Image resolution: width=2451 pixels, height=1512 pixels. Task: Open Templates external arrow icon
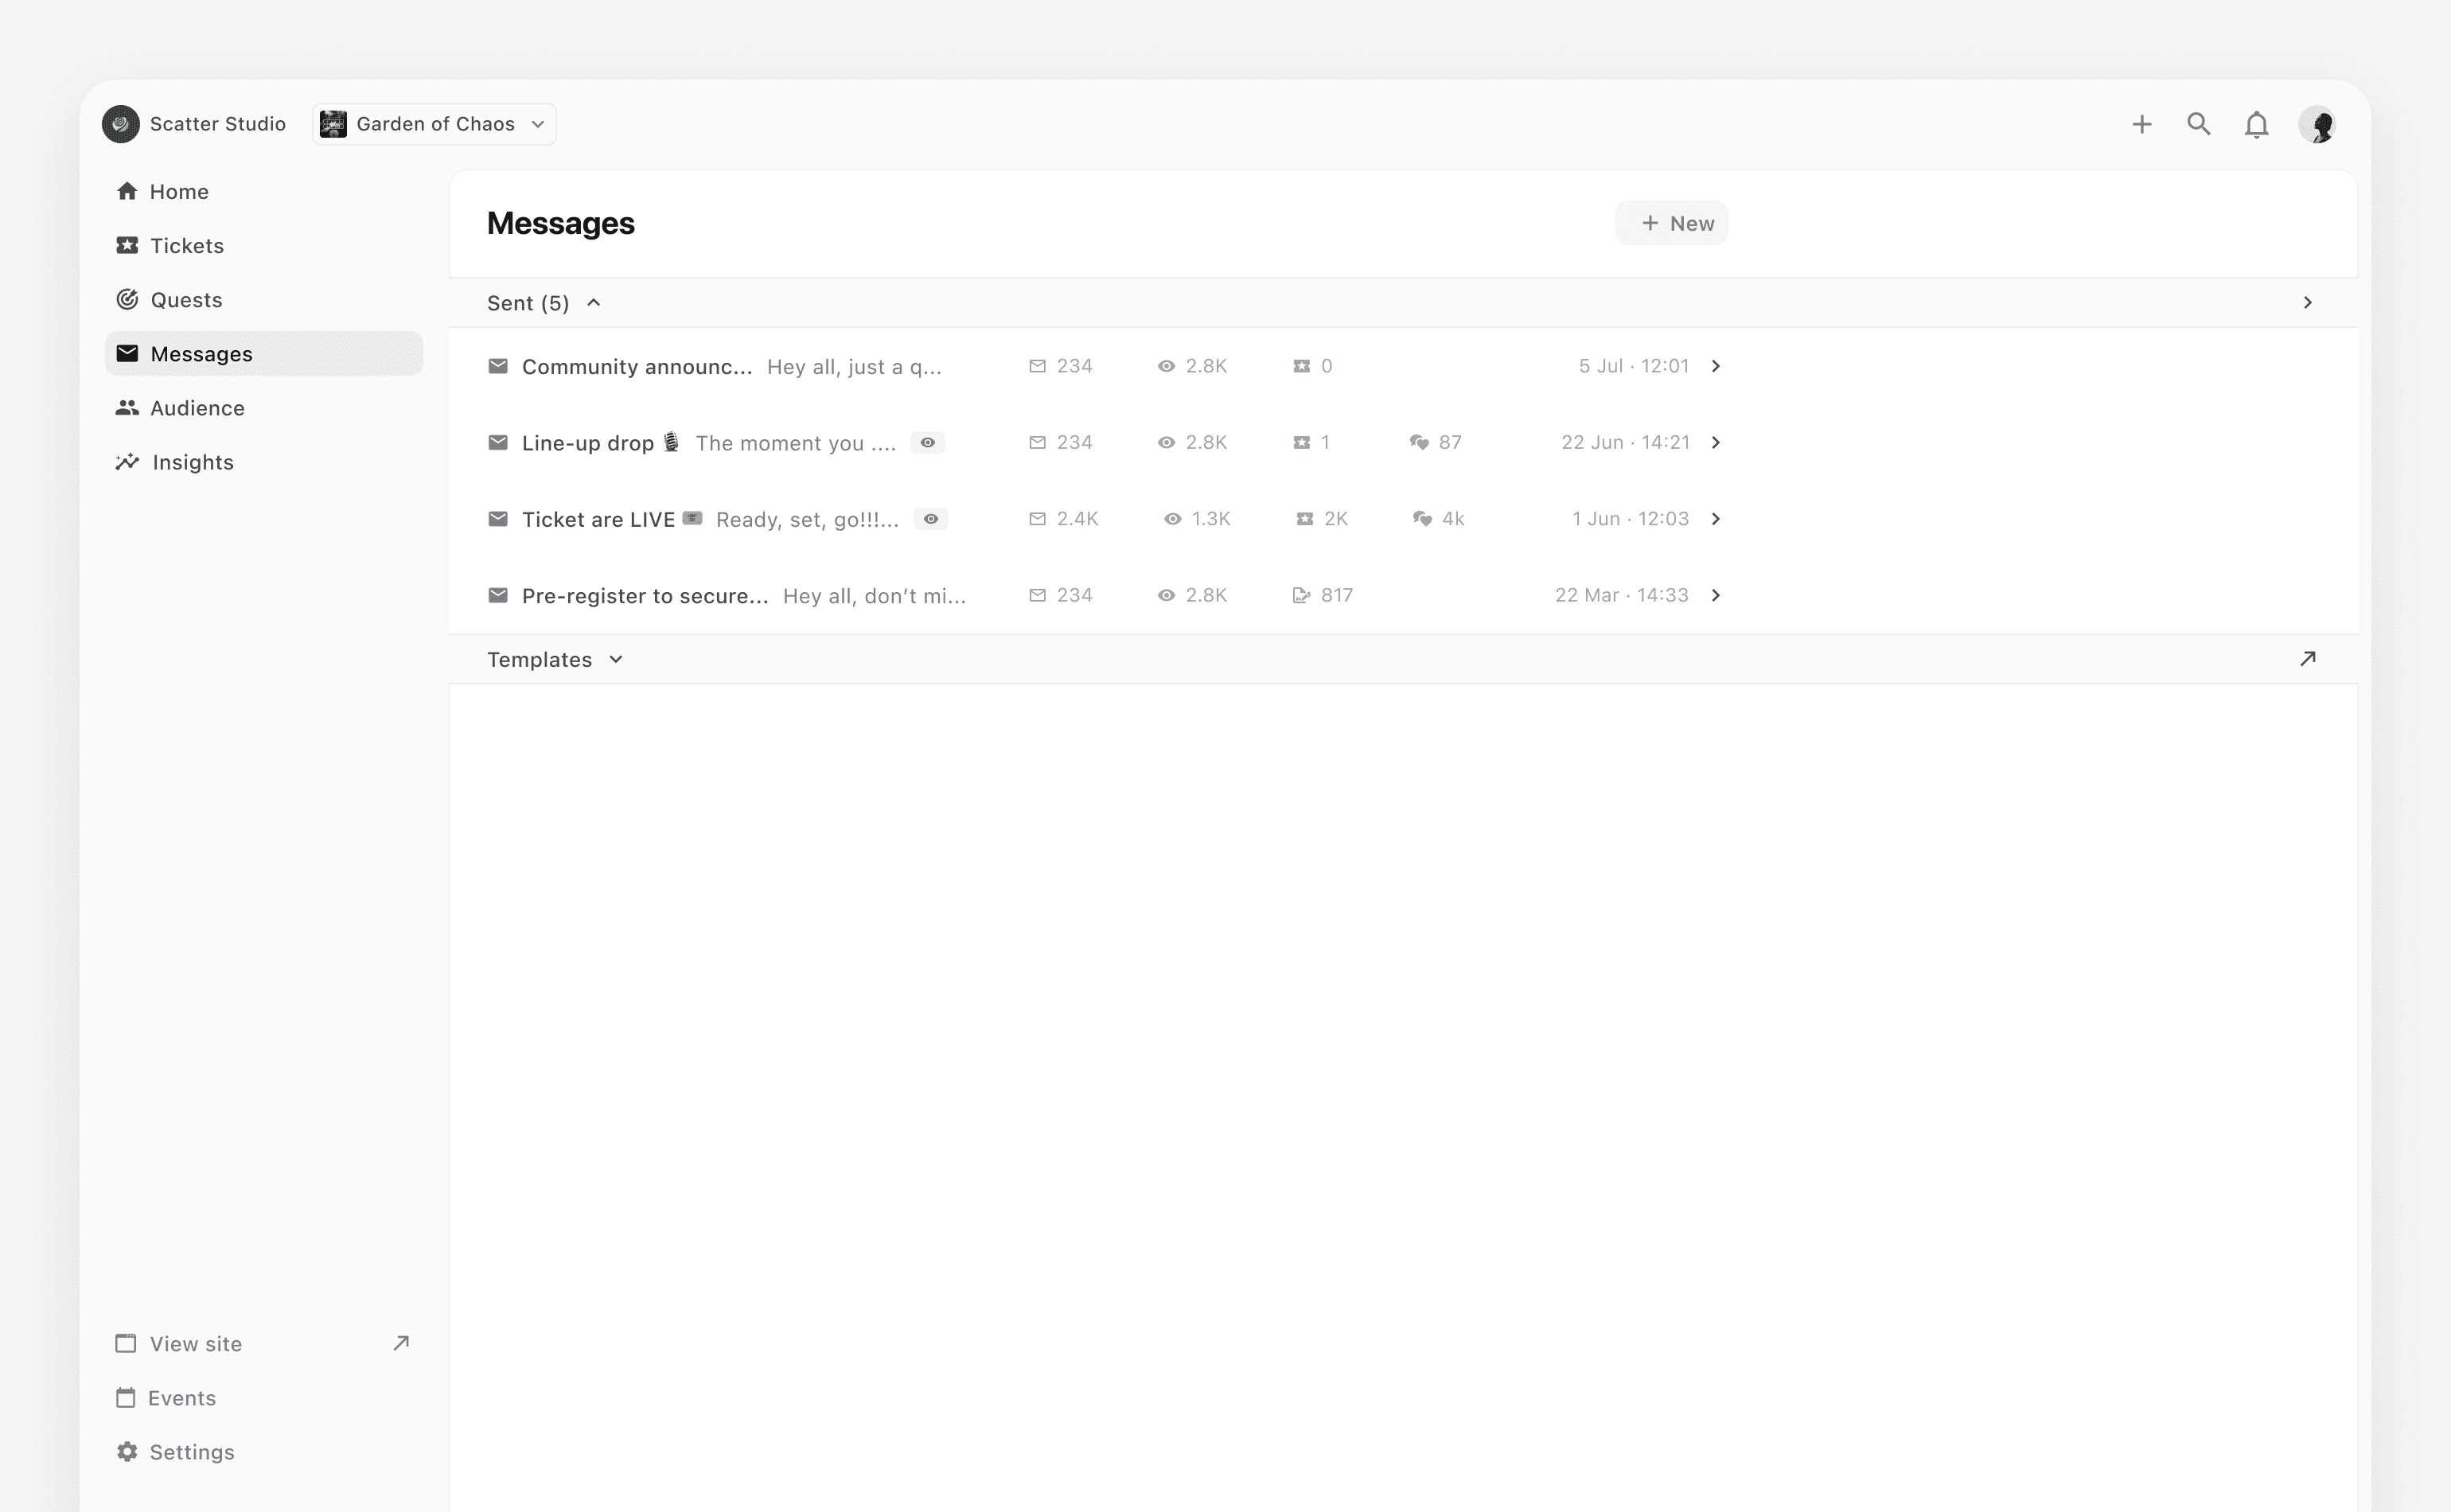click(2307, 659)
